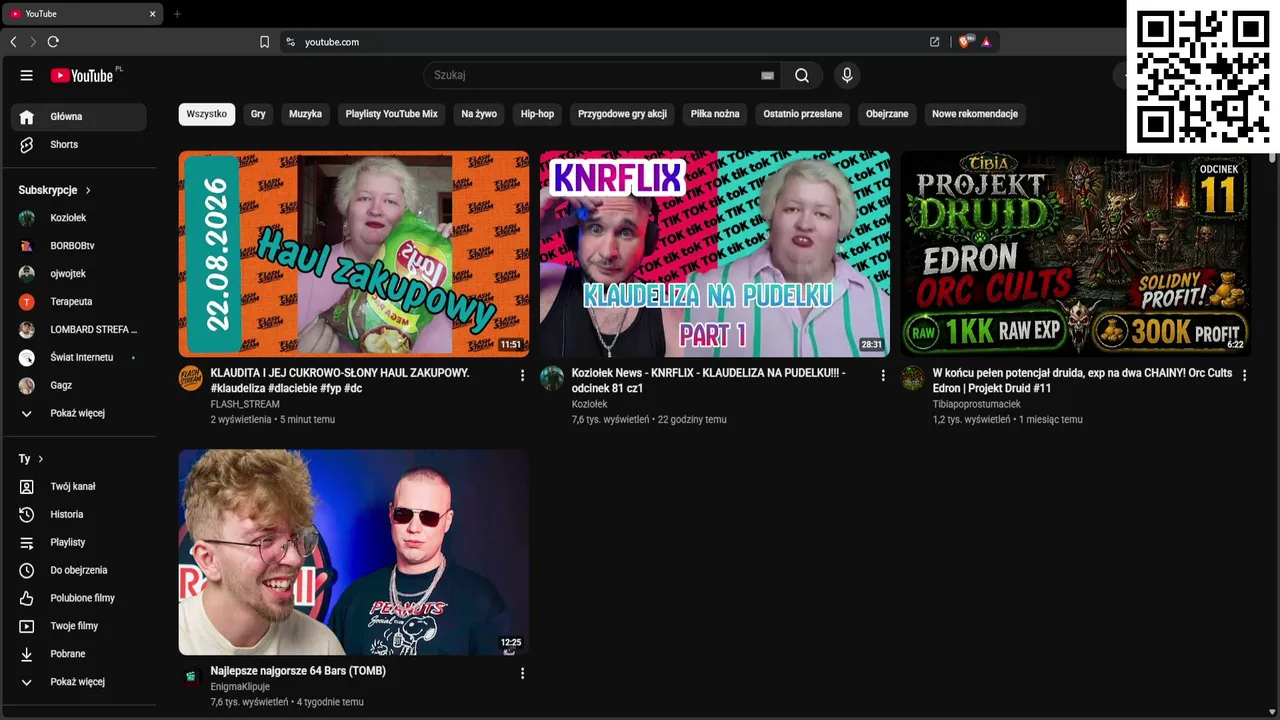The height and width of the screenshot is (720, 1280).
Task: Select the Obejrzane filter chip
Action: [x=887, y=114]
